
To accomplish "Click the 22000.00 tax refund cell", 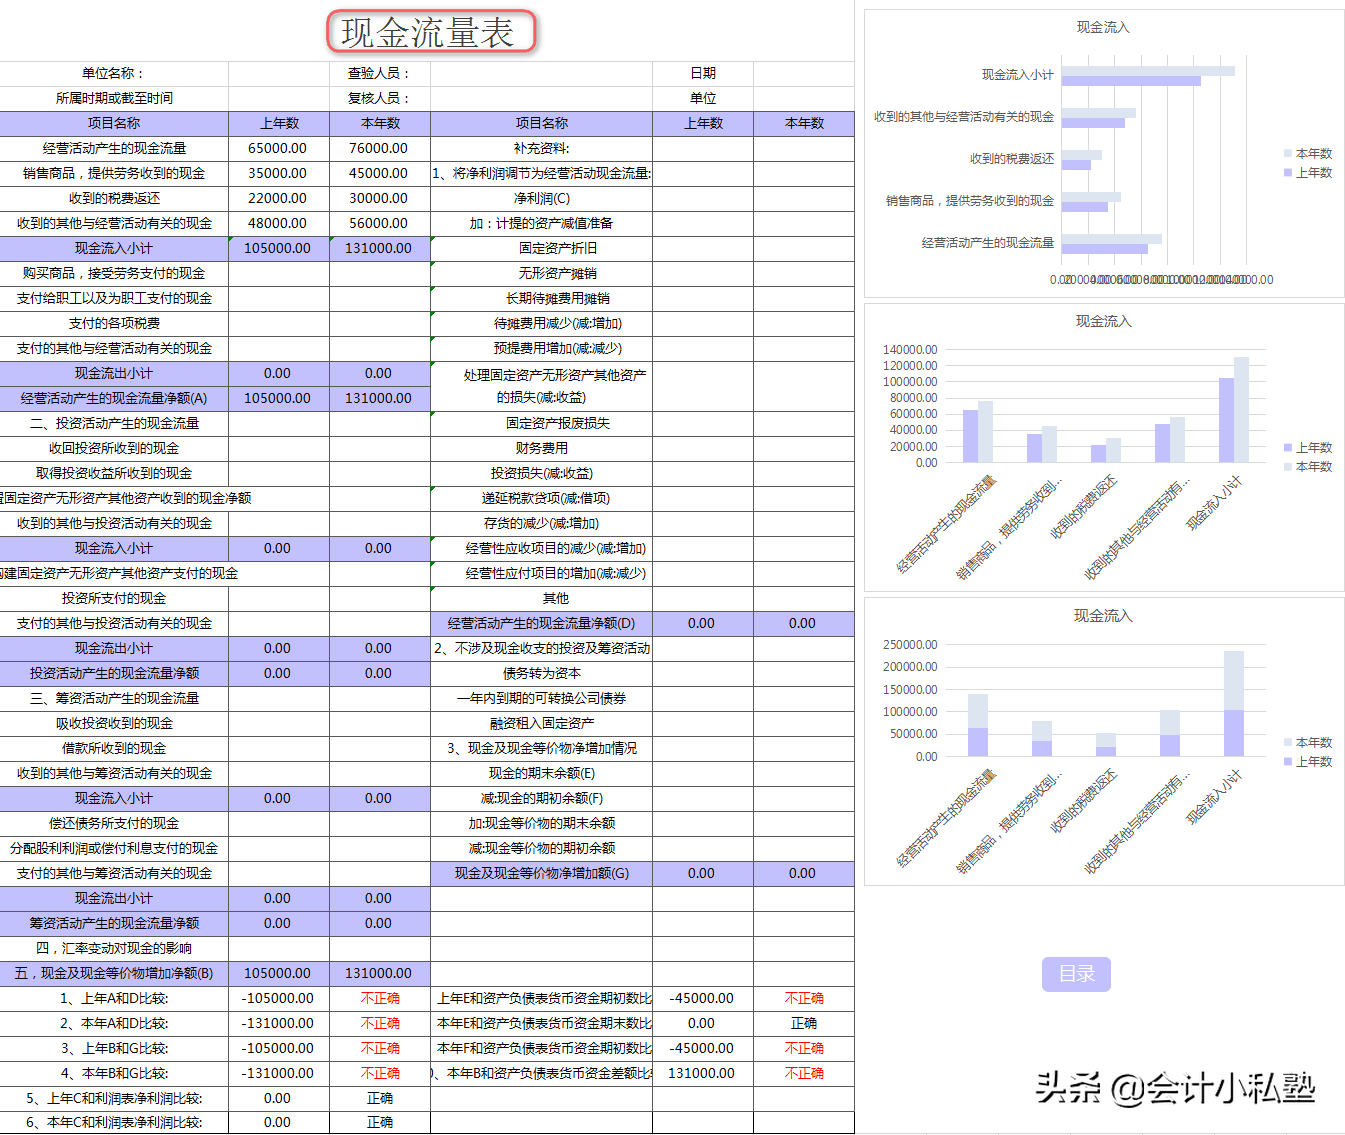I will 279,198.
